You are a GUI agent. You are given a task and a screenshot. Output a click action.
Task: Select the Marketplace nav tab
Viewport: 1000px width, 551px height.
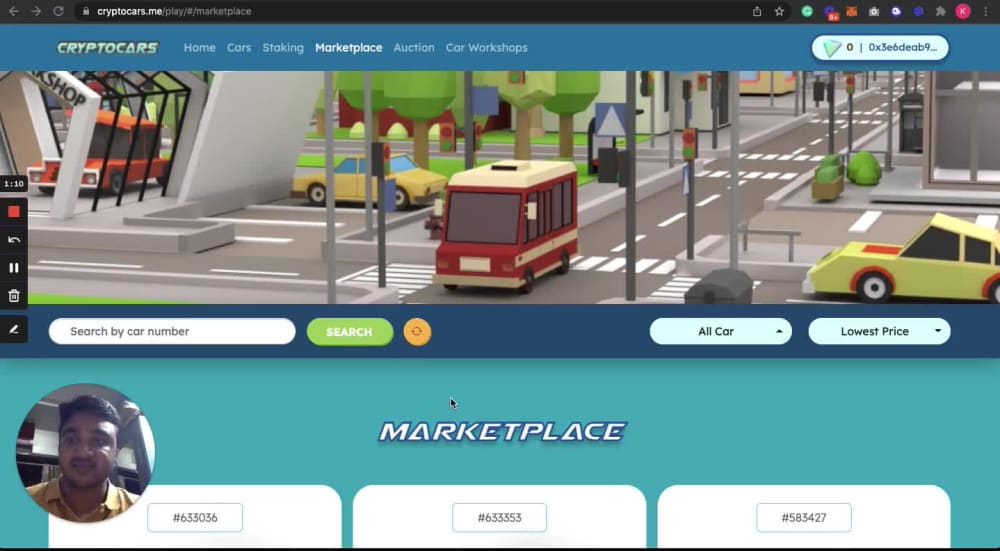[349, 48]
